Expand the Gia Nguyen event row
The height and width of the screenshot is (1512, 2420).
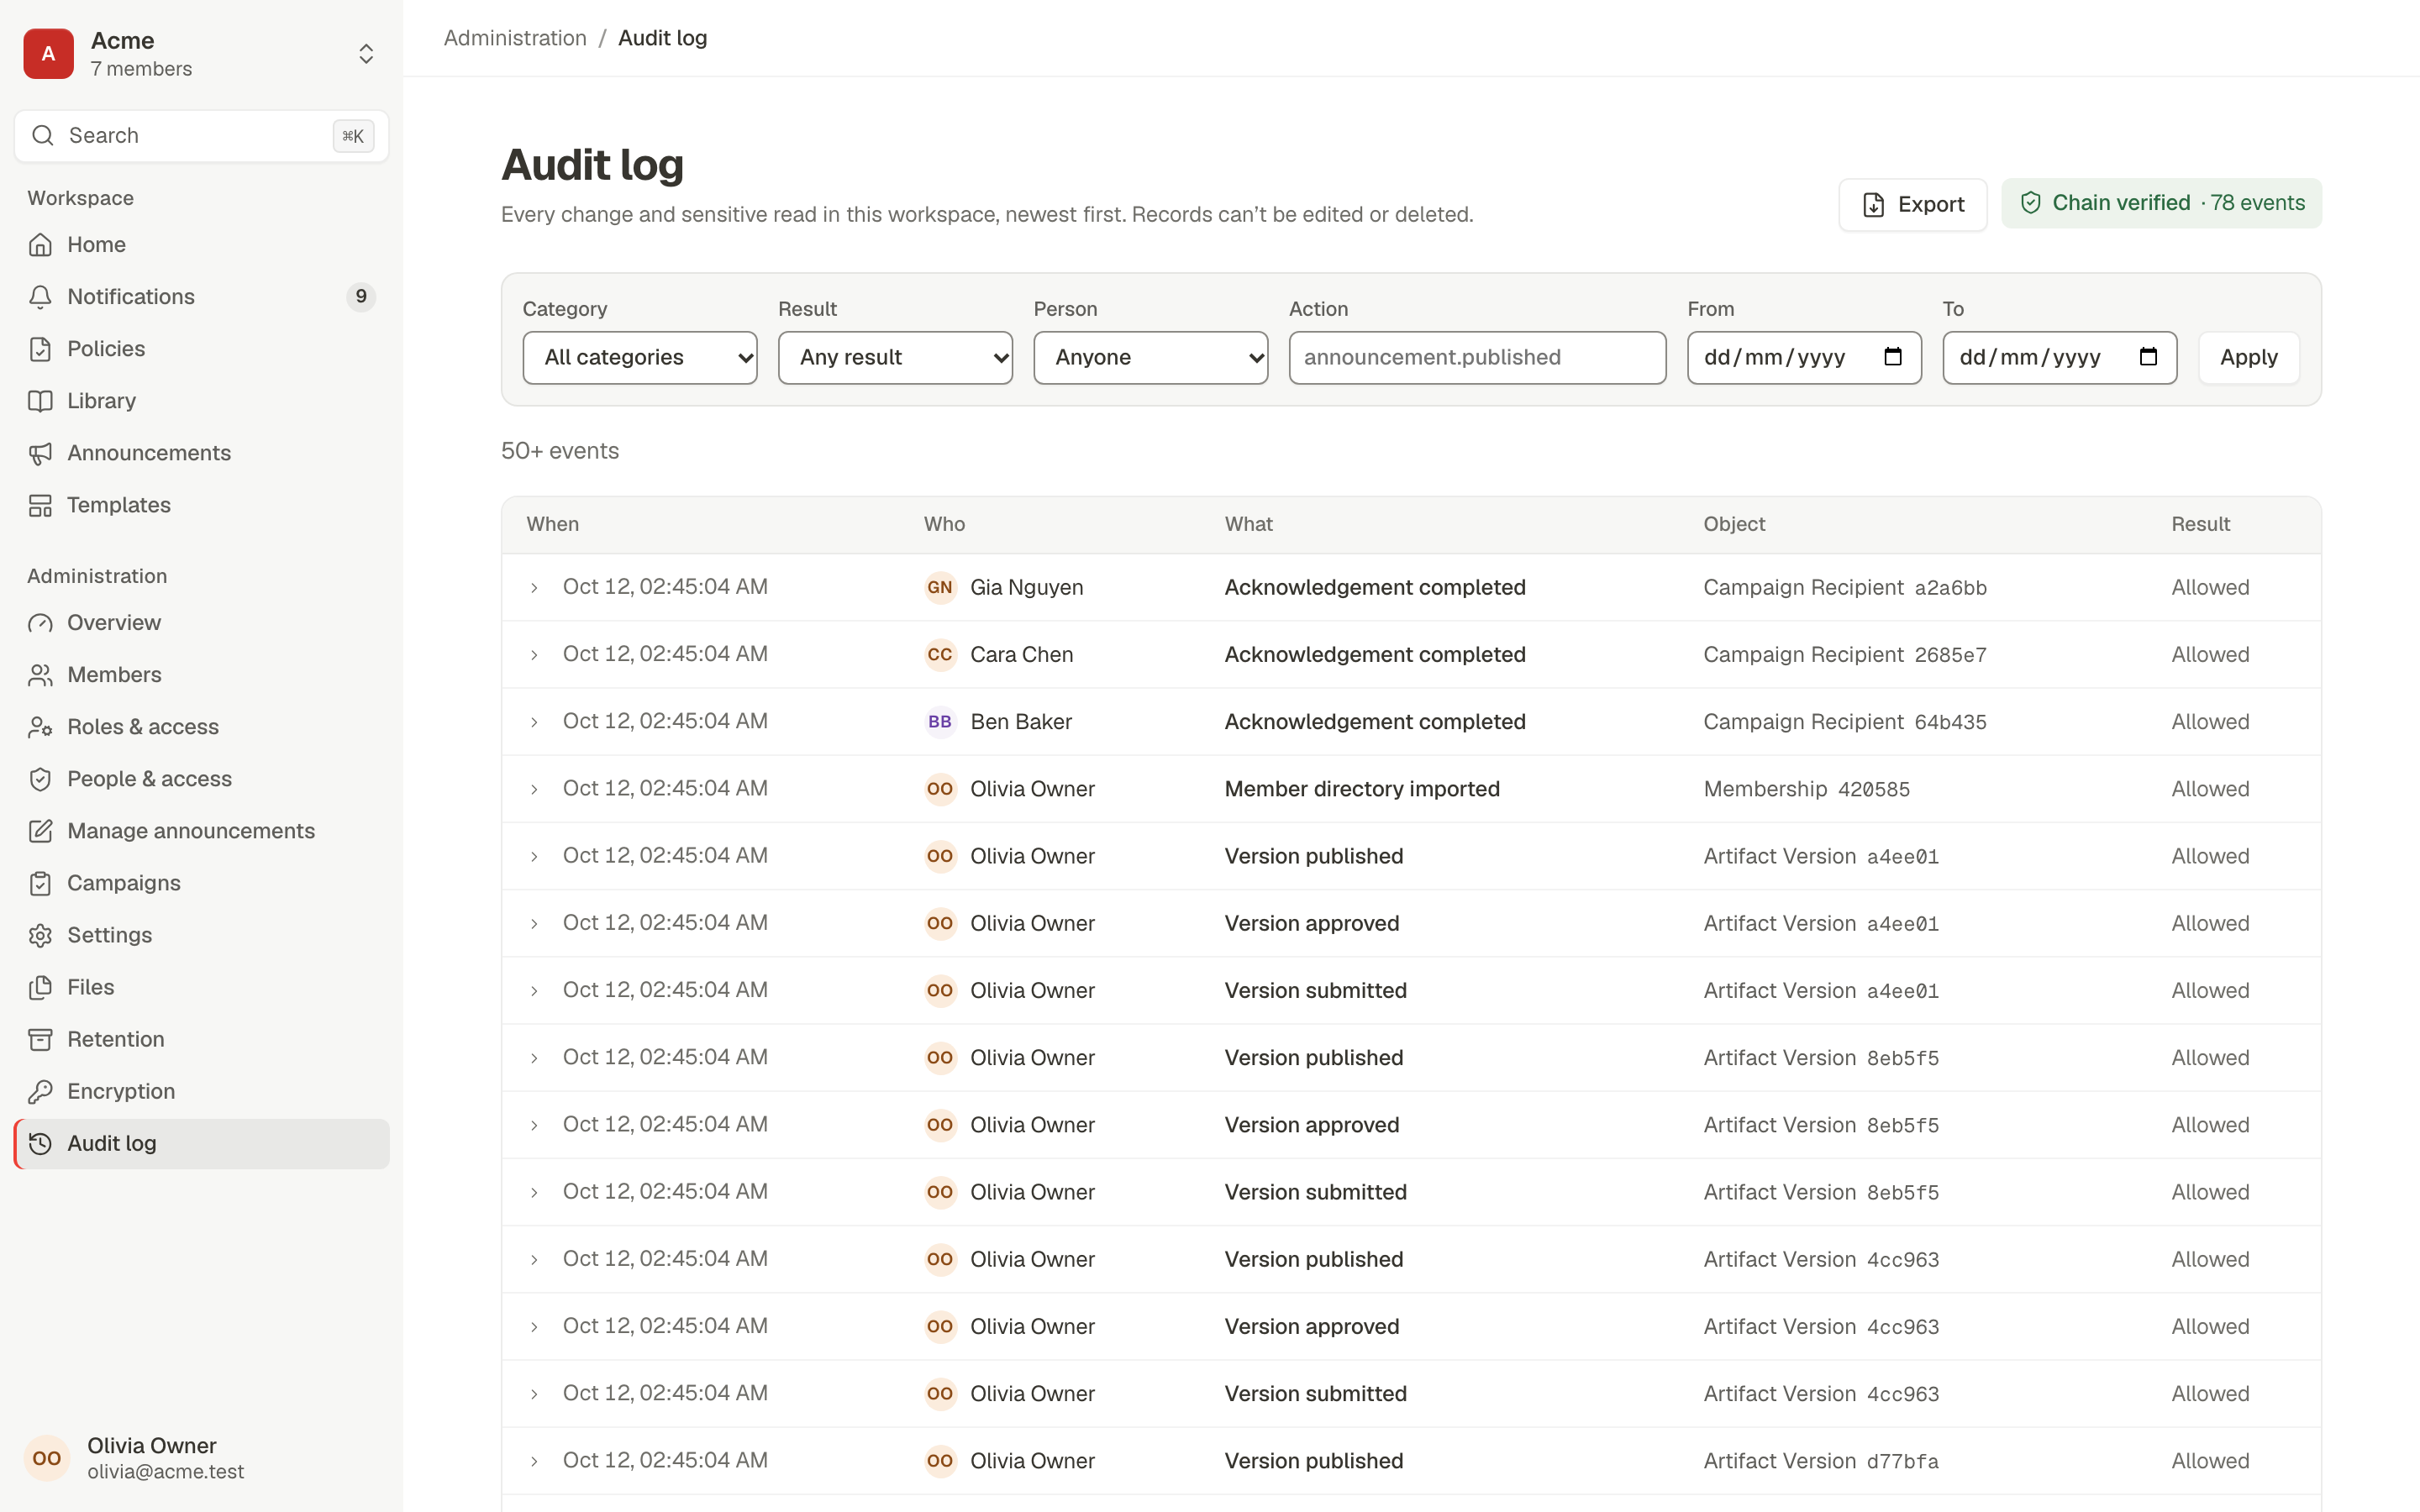(x=534, y=588)
